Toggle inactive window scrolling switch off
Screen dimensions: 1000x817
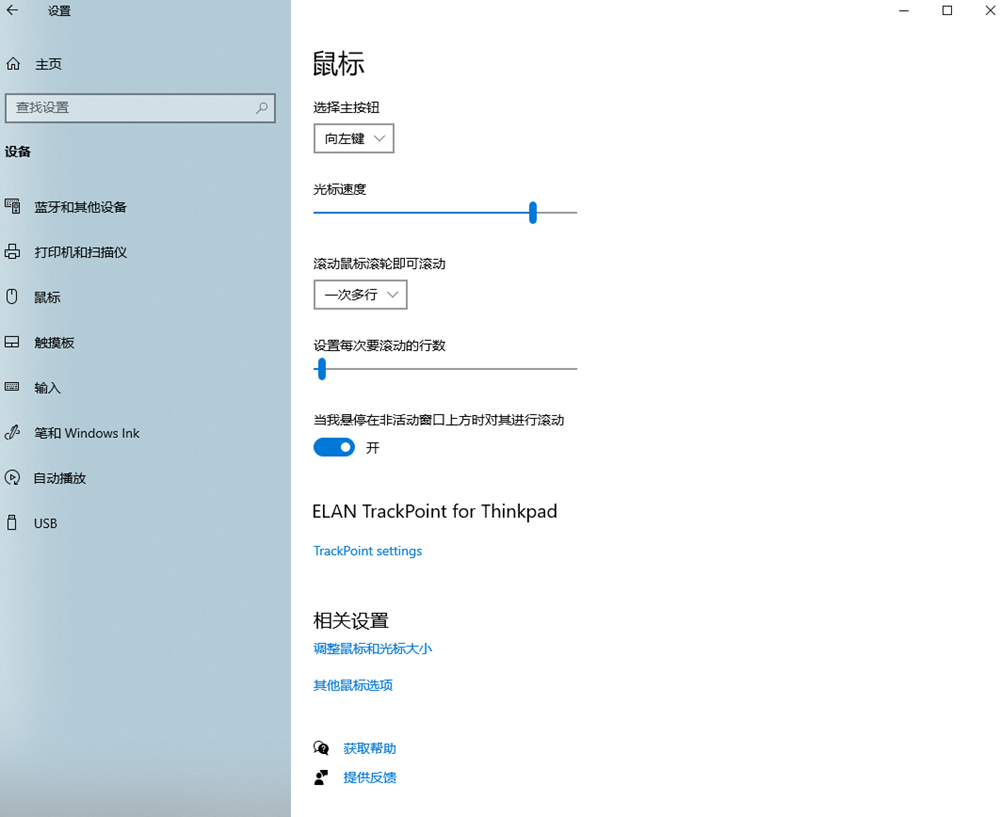point(334,448)
